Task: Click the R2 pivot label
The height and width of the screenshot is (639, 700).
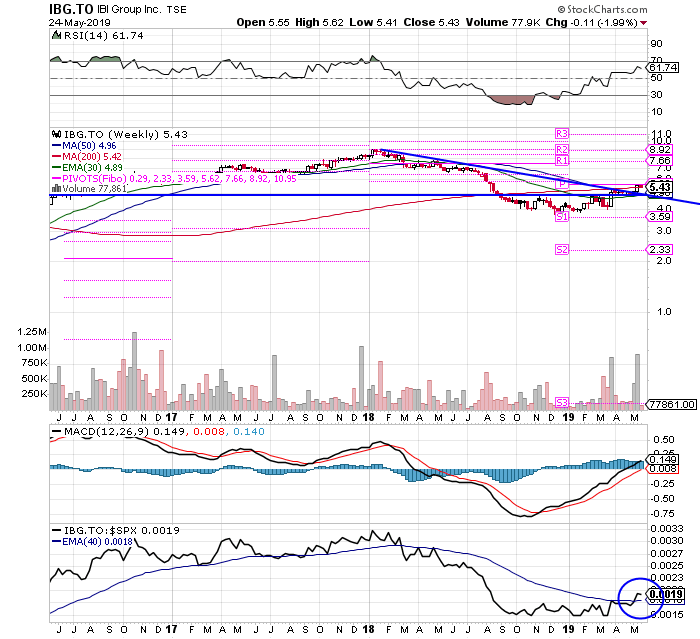Action: [562, 150]
